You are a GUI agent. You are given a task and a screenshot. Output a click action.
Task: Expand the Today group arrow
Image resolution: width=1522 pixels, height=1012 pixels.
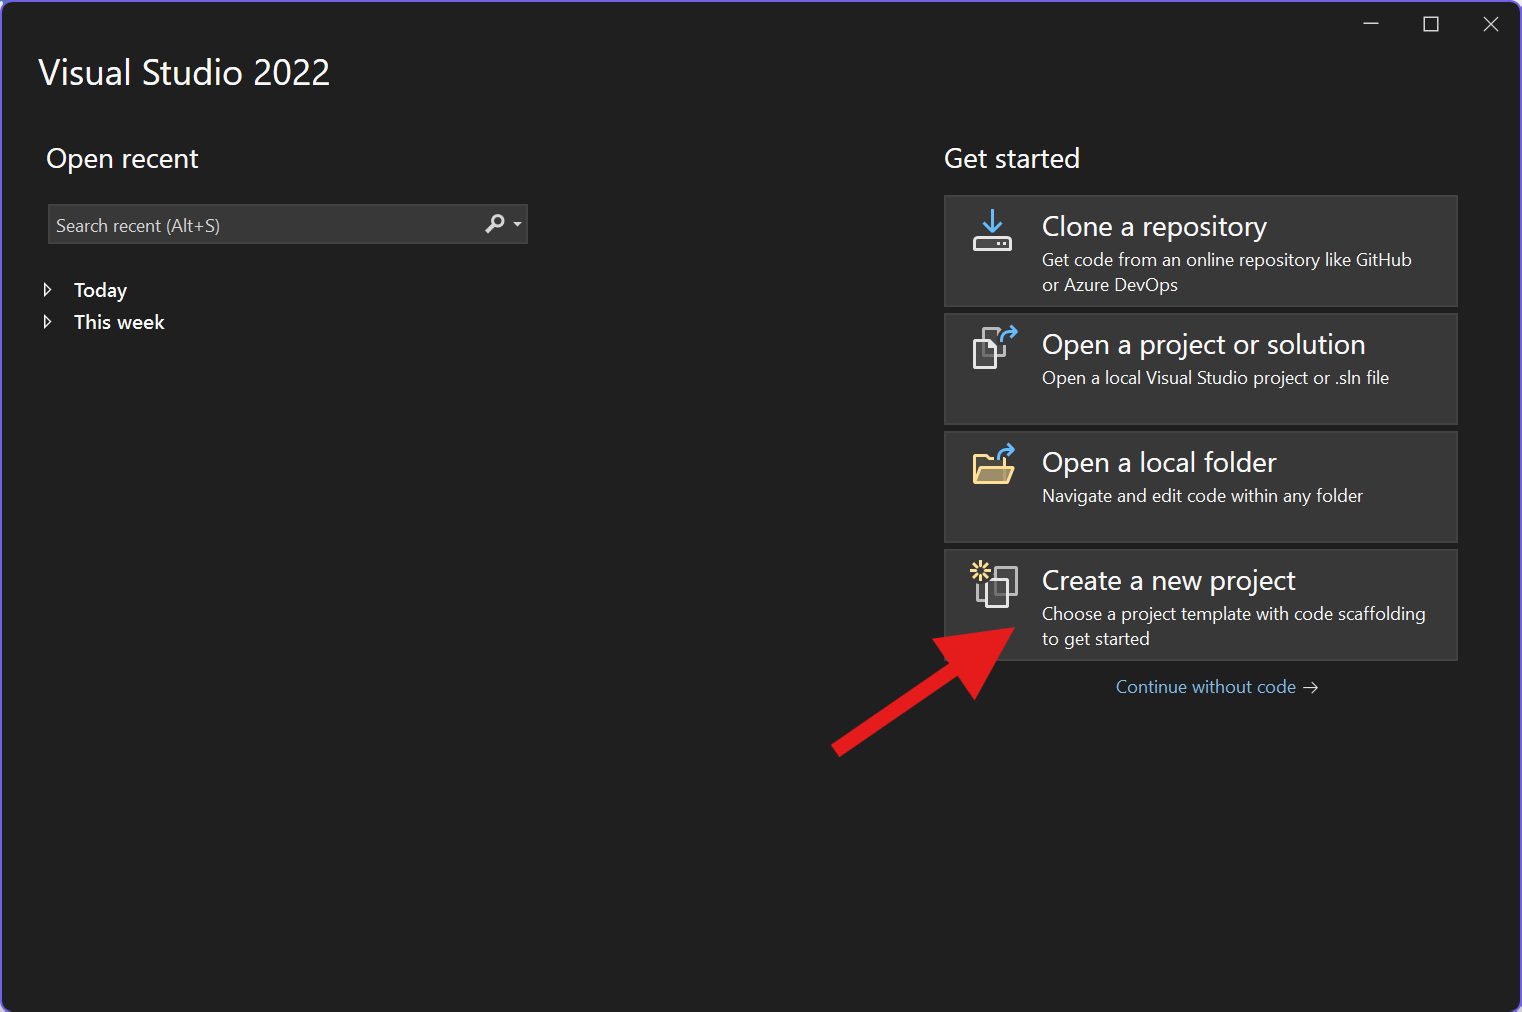[x=47, y=290]
